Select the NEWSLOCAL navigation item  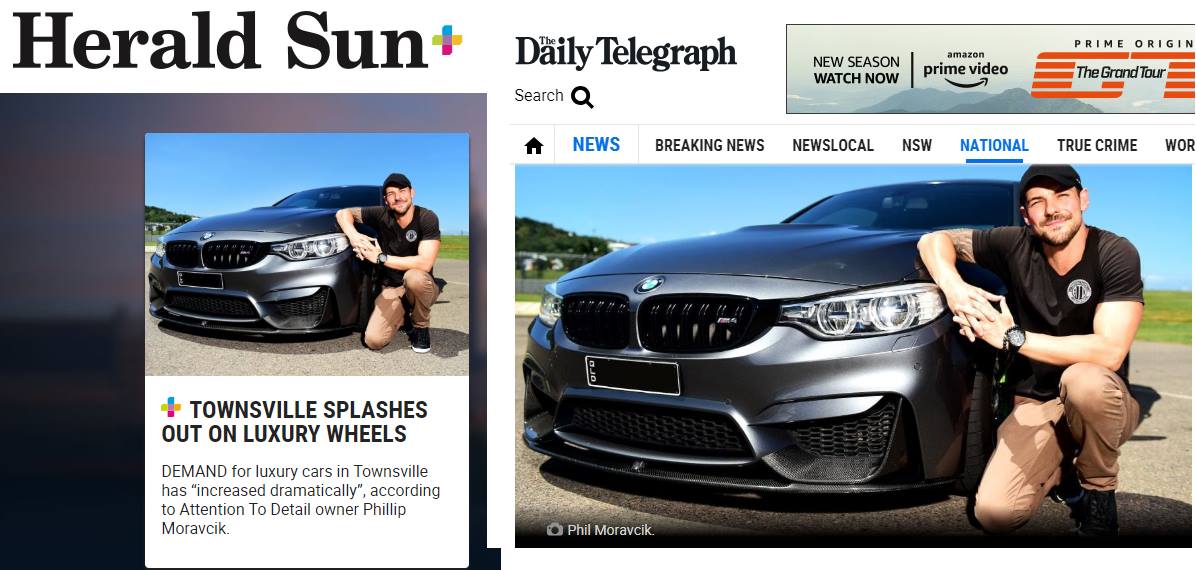(833, 145)
